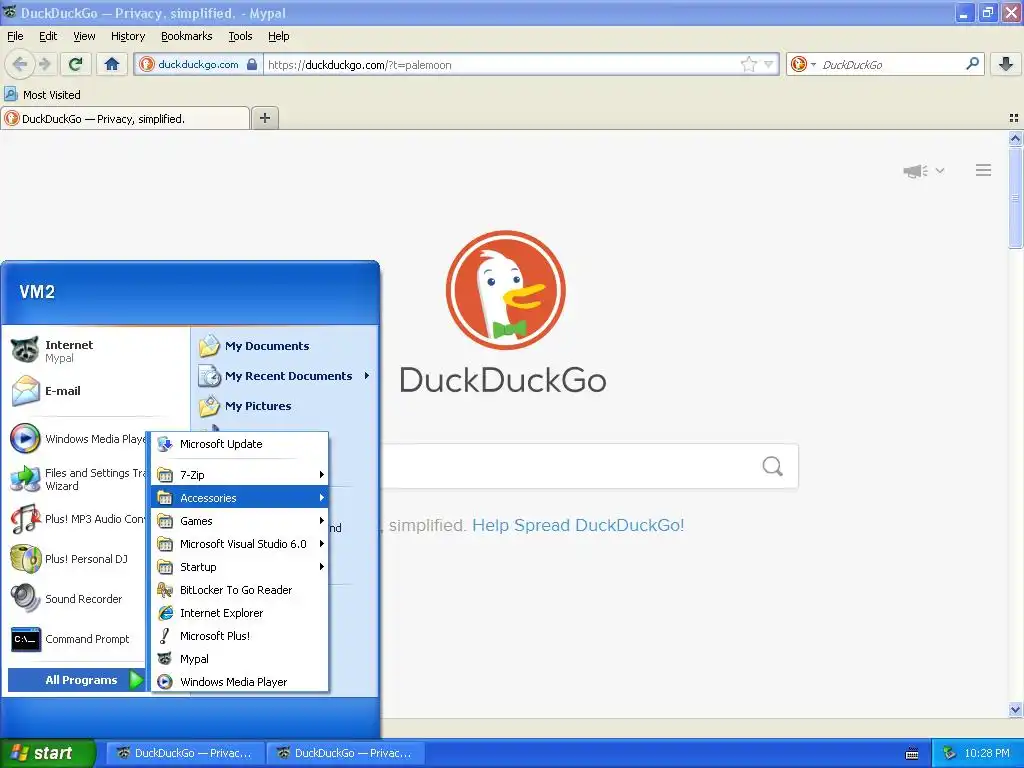The height and width of the screenshot is (768, 1024).
Task: Expand the Accessories submenu
Action: coord(240,498)
